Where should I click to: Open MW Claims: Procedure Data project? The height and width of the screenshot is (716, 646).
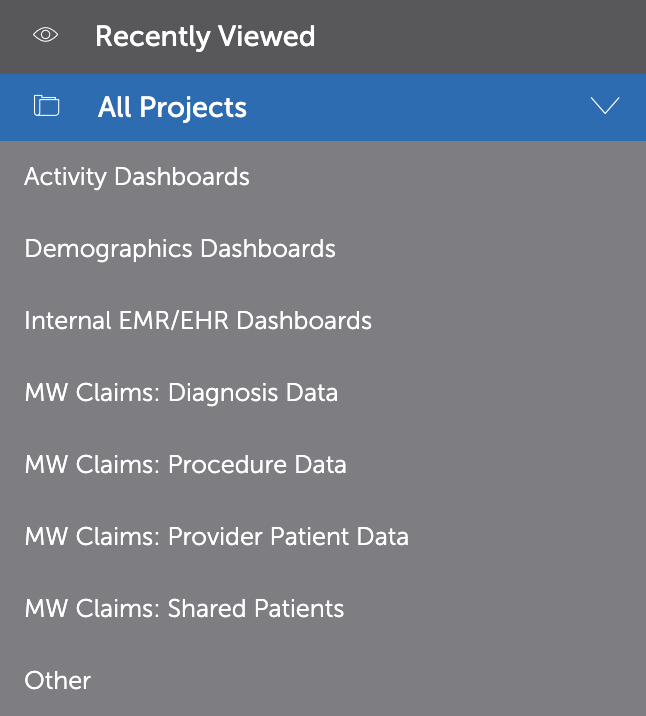[185, 465]
